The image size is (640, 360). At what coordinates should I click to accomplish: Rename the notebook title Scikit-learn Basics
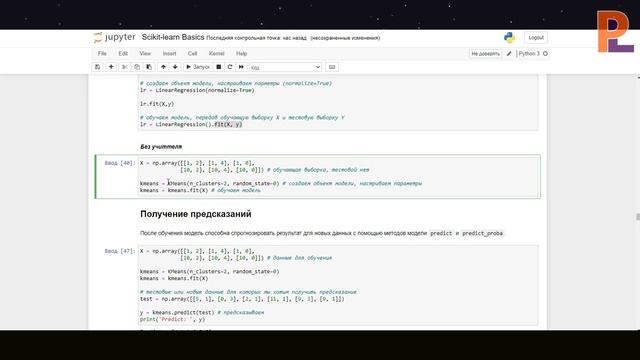[173, 37]
